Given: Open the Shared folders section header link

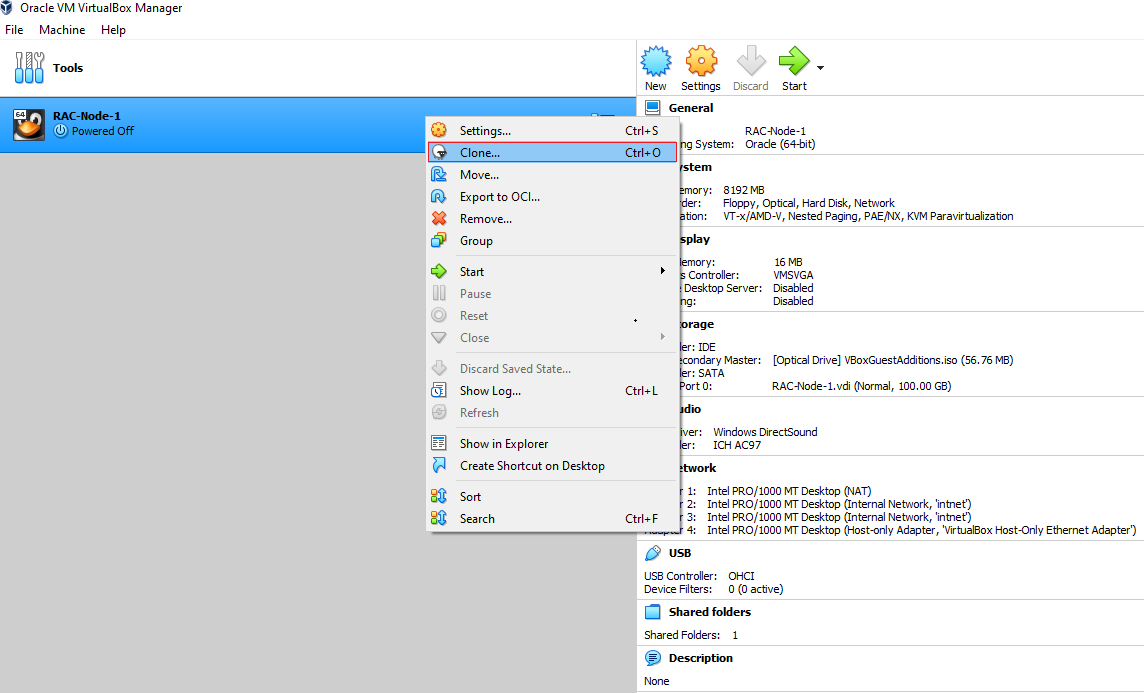Looking at the screenshot, I should 710,612.
